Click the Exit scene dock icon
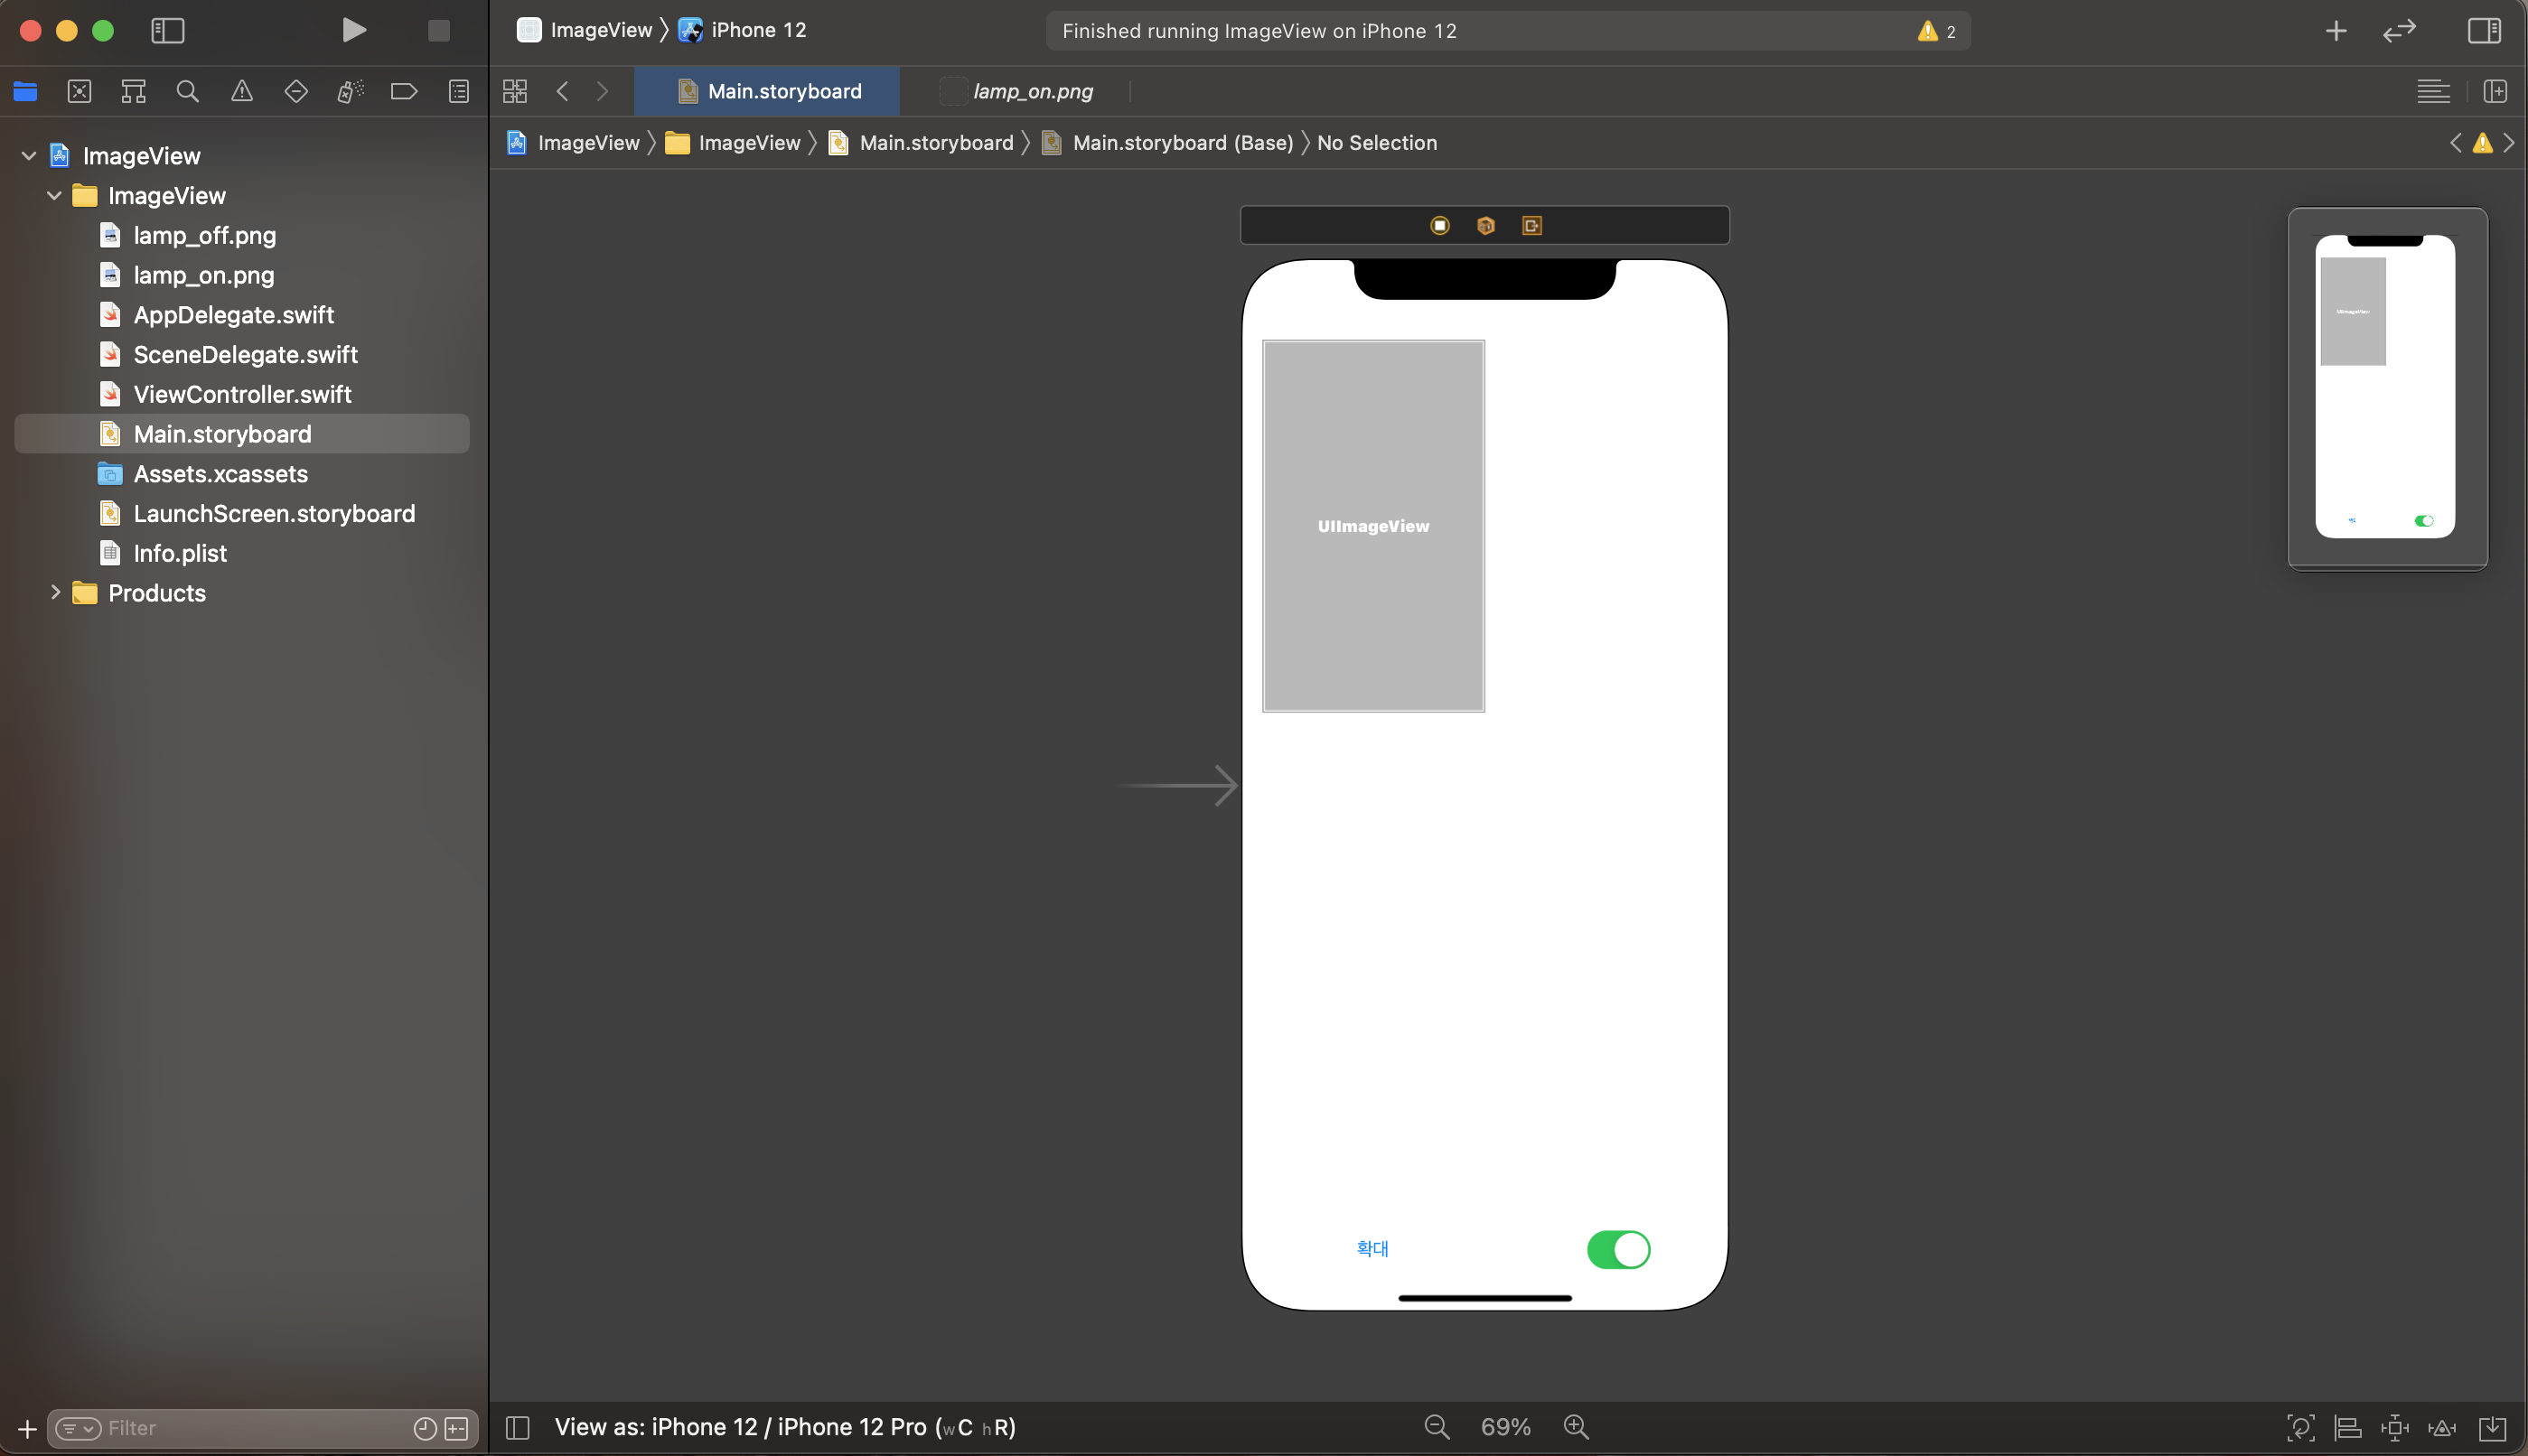Screen dimensions: 2528x1456 pyautogui.click(x=1531, y=226)
